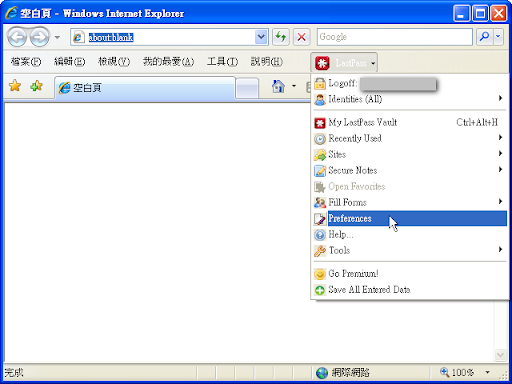The height and width of the screenshot is (384, 512).
Task: Click the magnifier Search button
Action: point(484,37)
